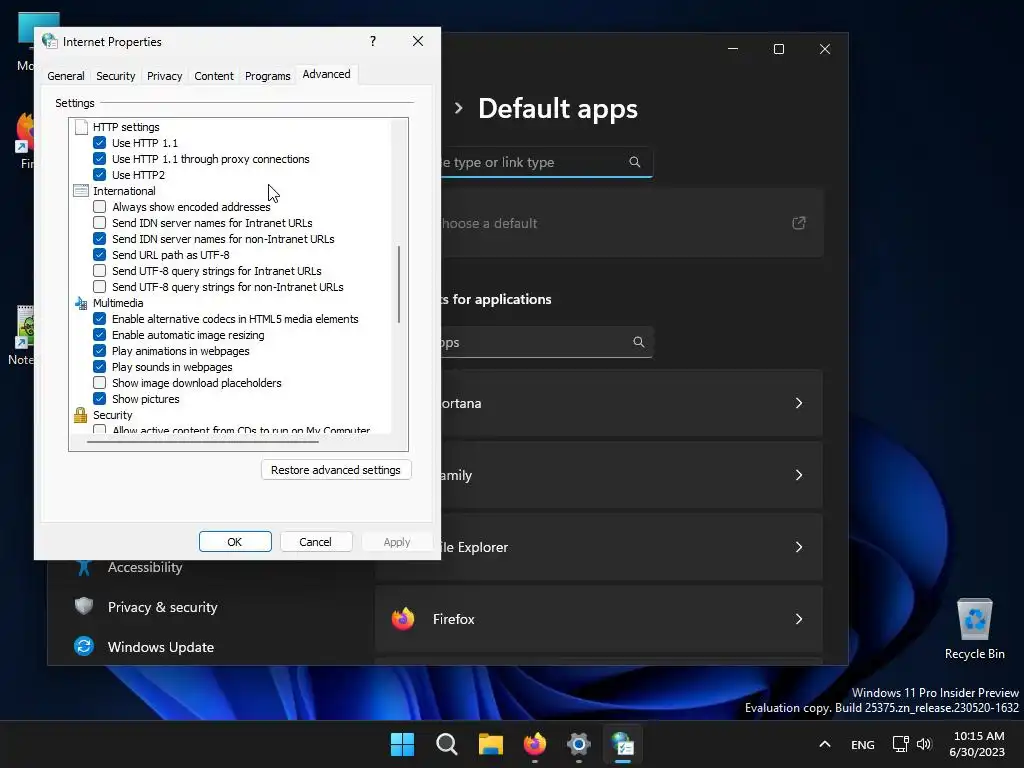Uncheck Show pictures
Screen dimensions: 1024x768
click(99, 398)
